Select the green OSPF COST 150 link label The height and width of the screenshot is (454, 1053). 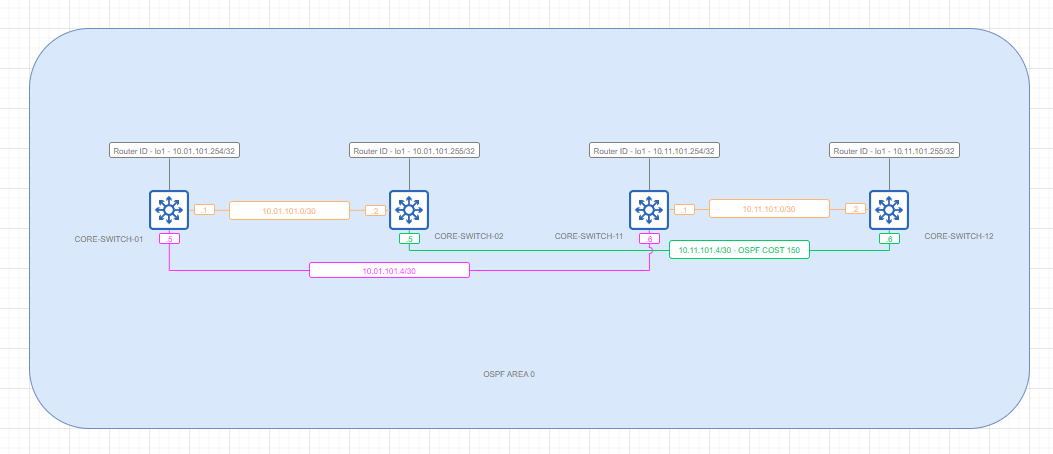[739, 250]
